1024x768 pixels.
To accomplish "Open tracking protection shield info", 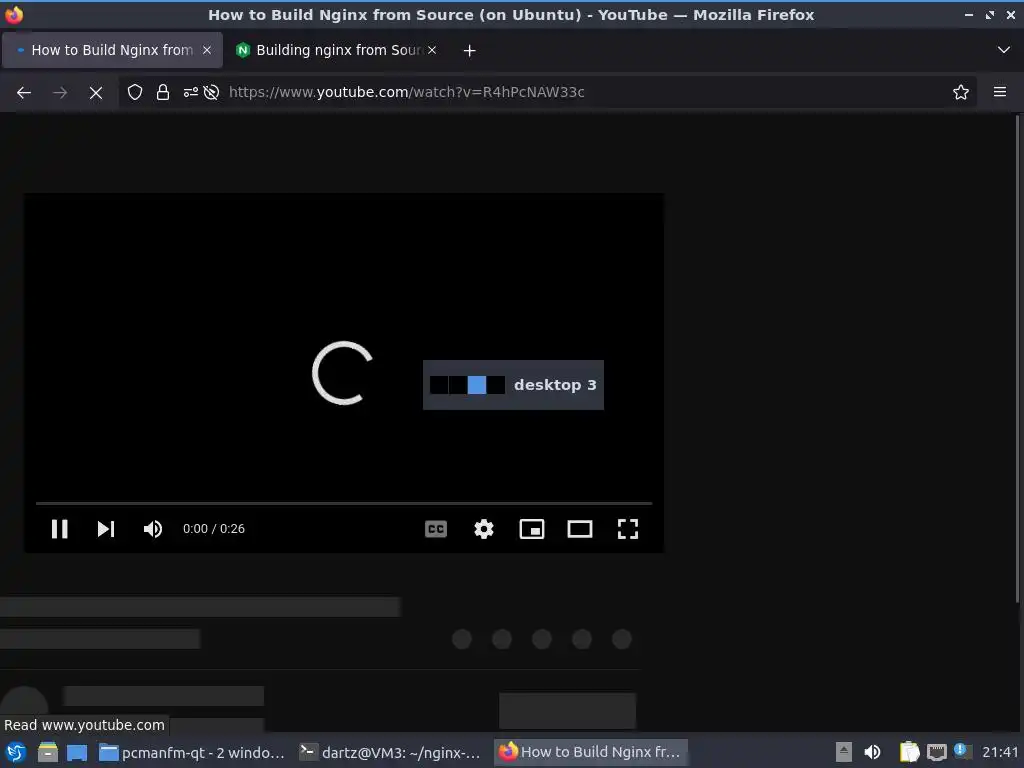I will click(135, 92).
